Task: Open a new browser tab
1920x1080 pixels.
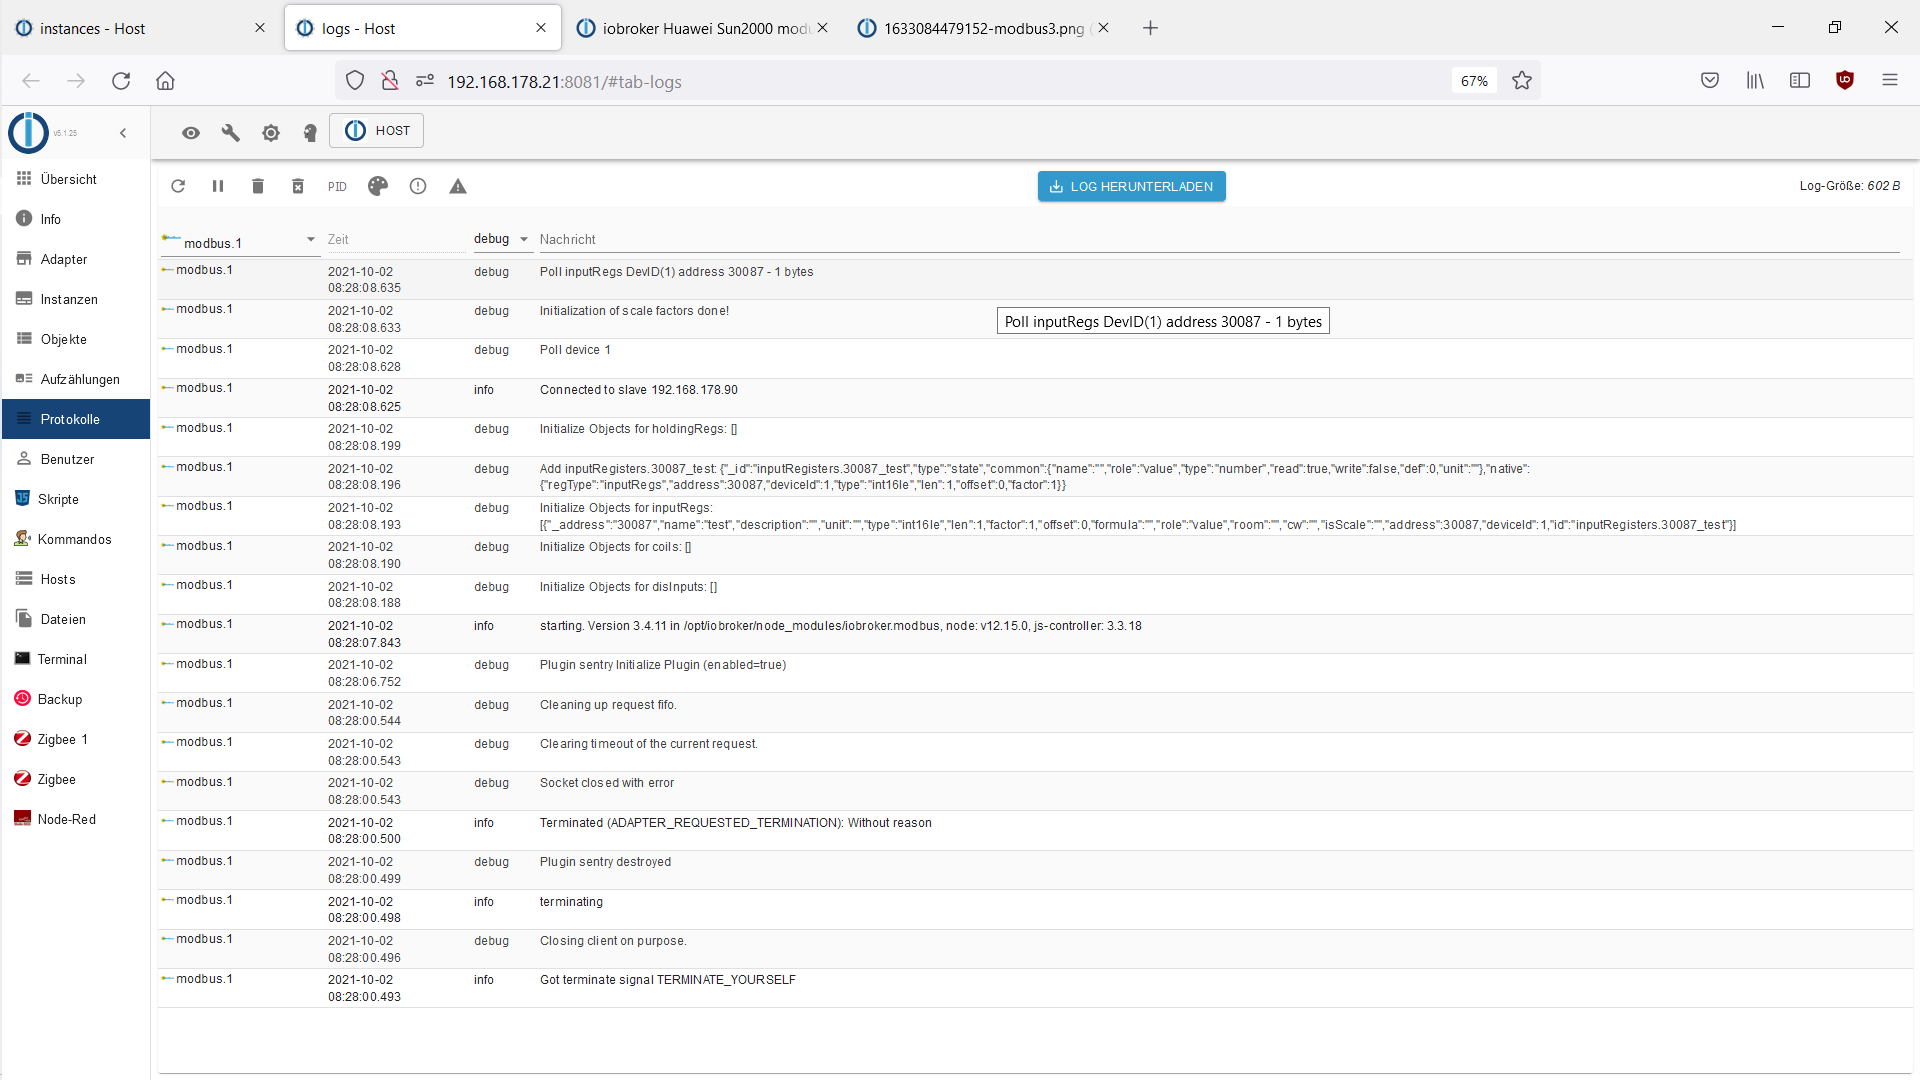Action: [1150, 28]
